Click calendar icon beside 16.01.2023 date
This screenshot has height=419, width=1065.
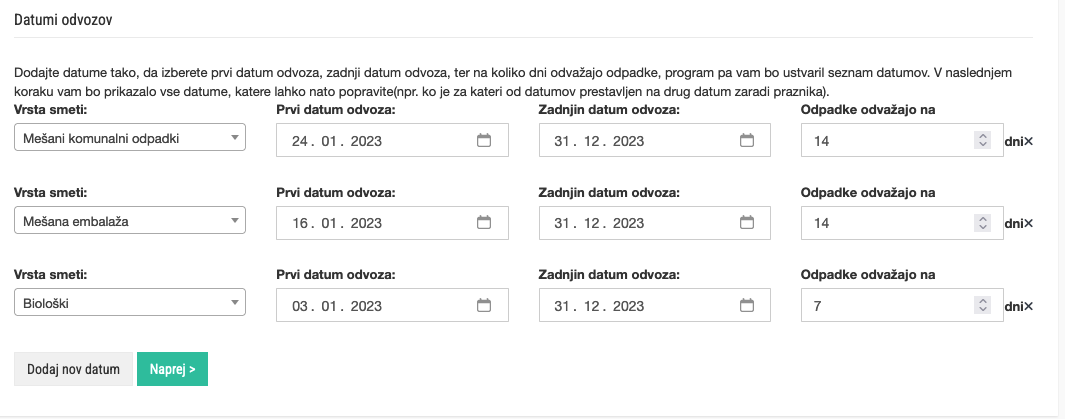click(x=484, y=223)
